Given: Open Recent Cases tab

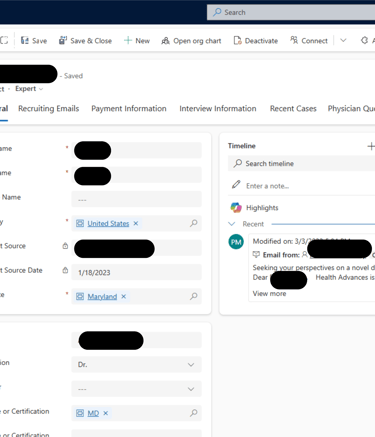Looking at the screenshot, I should (293, 109).
